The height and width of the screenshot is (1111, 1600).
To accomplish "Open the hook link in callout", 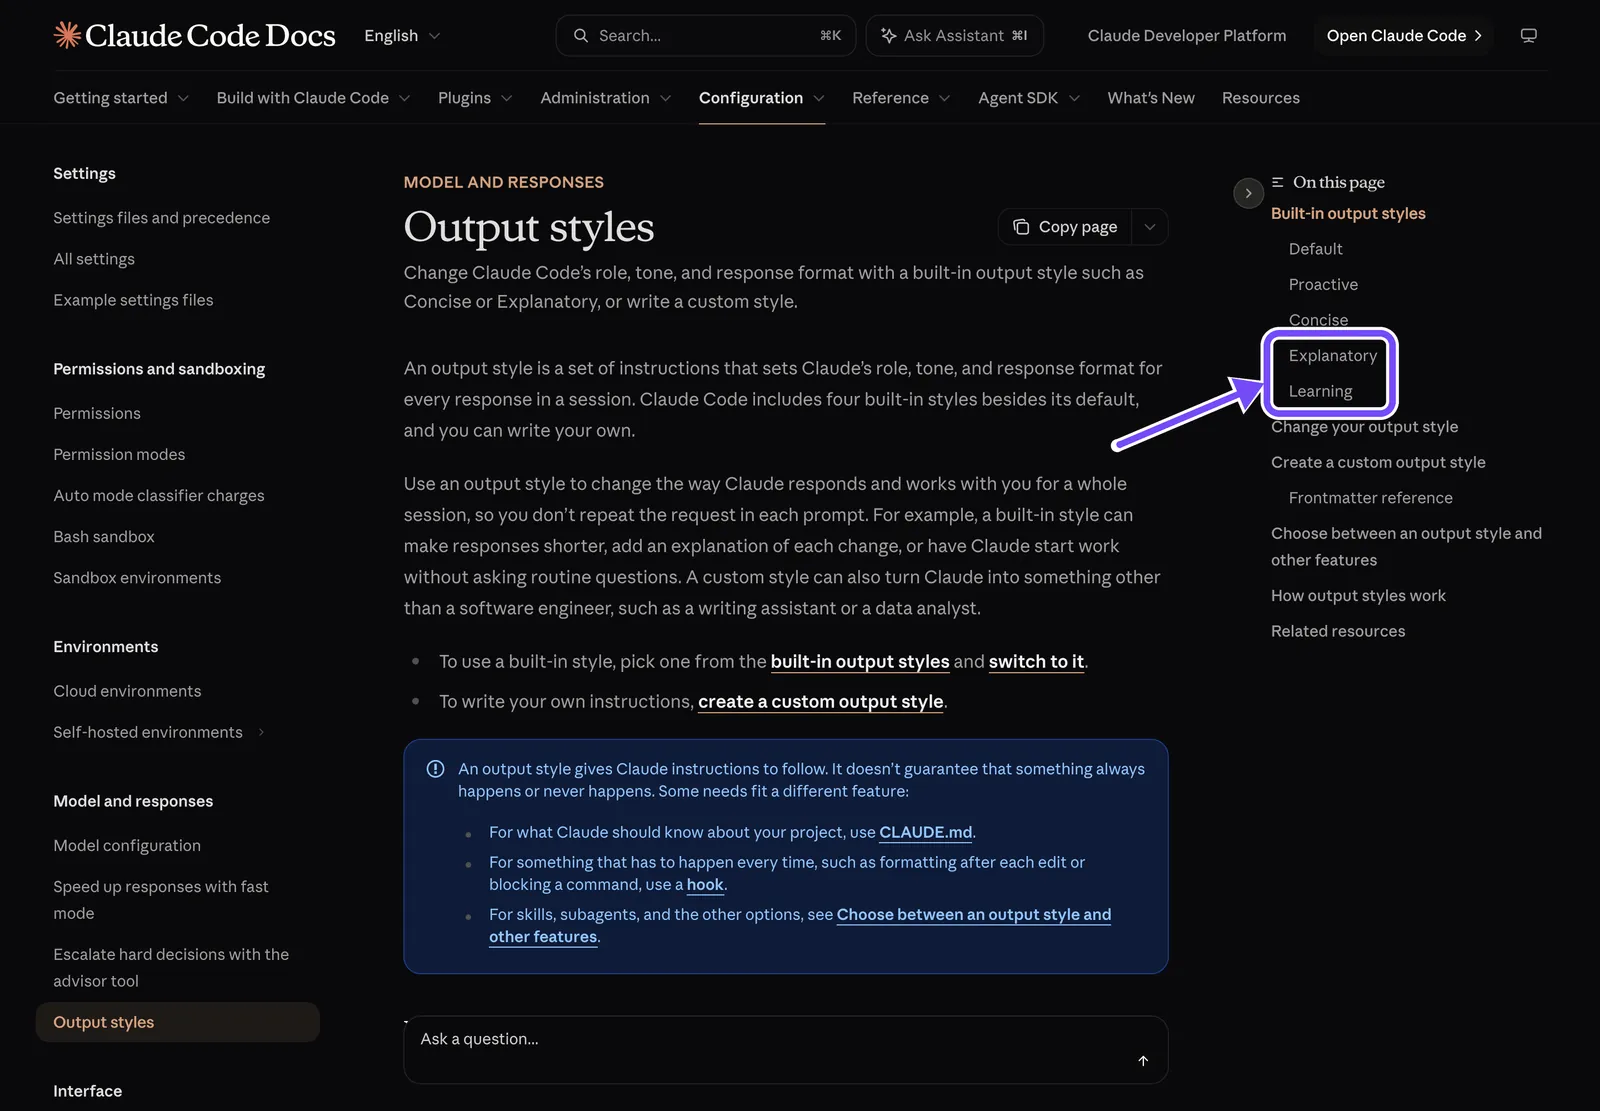I will [x=705, y=885].
